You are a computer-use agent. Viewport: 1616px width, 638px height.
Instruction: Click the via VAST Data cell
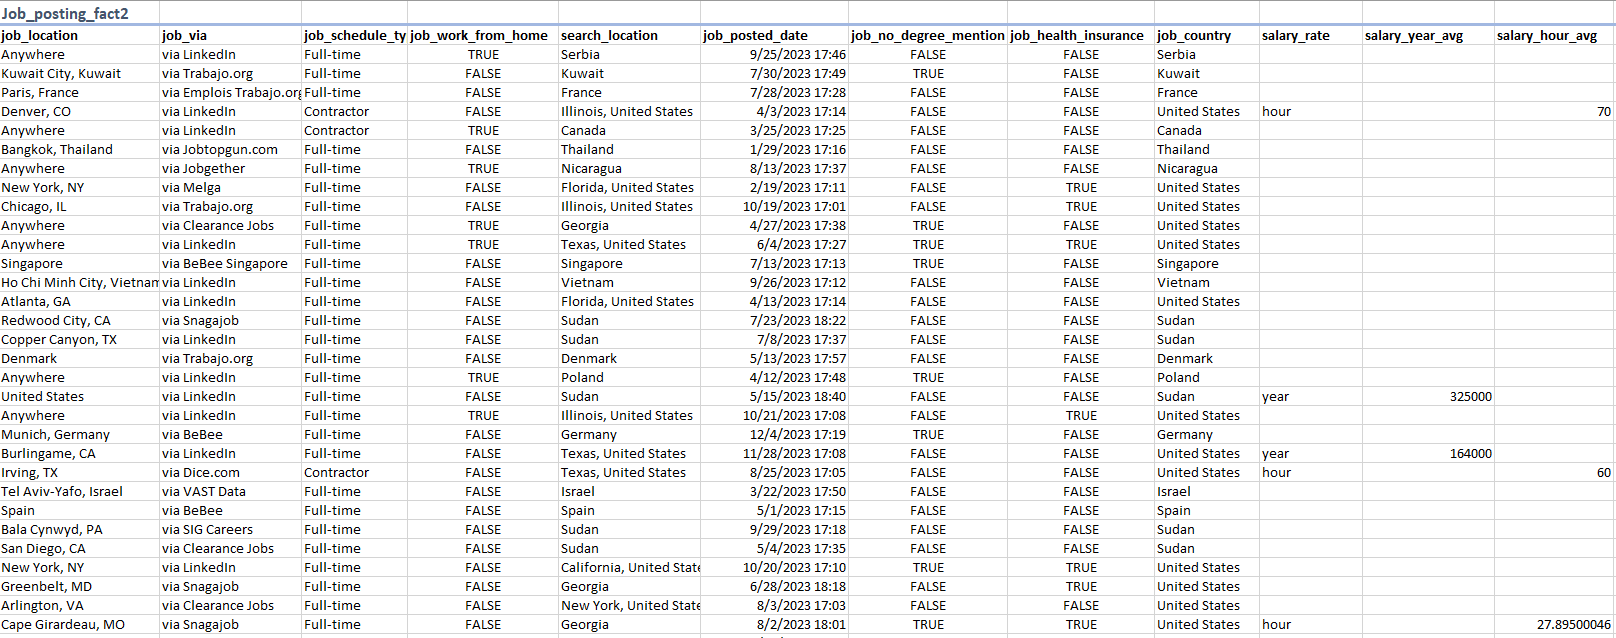click(231, 491)
